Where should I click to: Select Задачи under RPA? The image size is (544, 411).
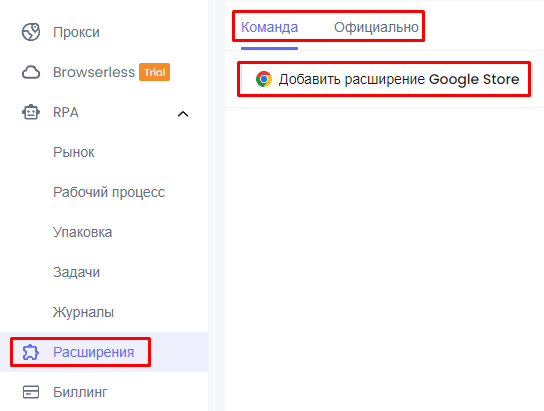(x=76, y=272)
